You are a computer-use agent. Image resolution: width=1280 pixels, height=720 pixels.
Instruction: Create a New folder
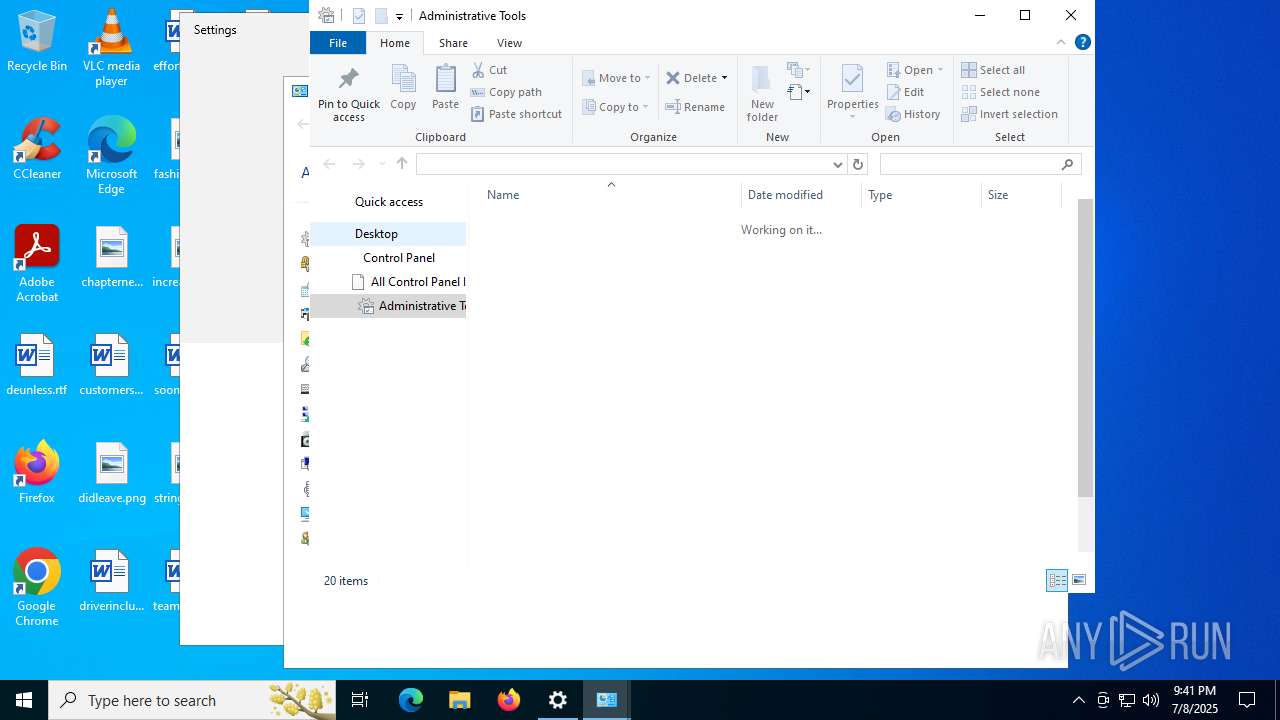coord(762,93)
